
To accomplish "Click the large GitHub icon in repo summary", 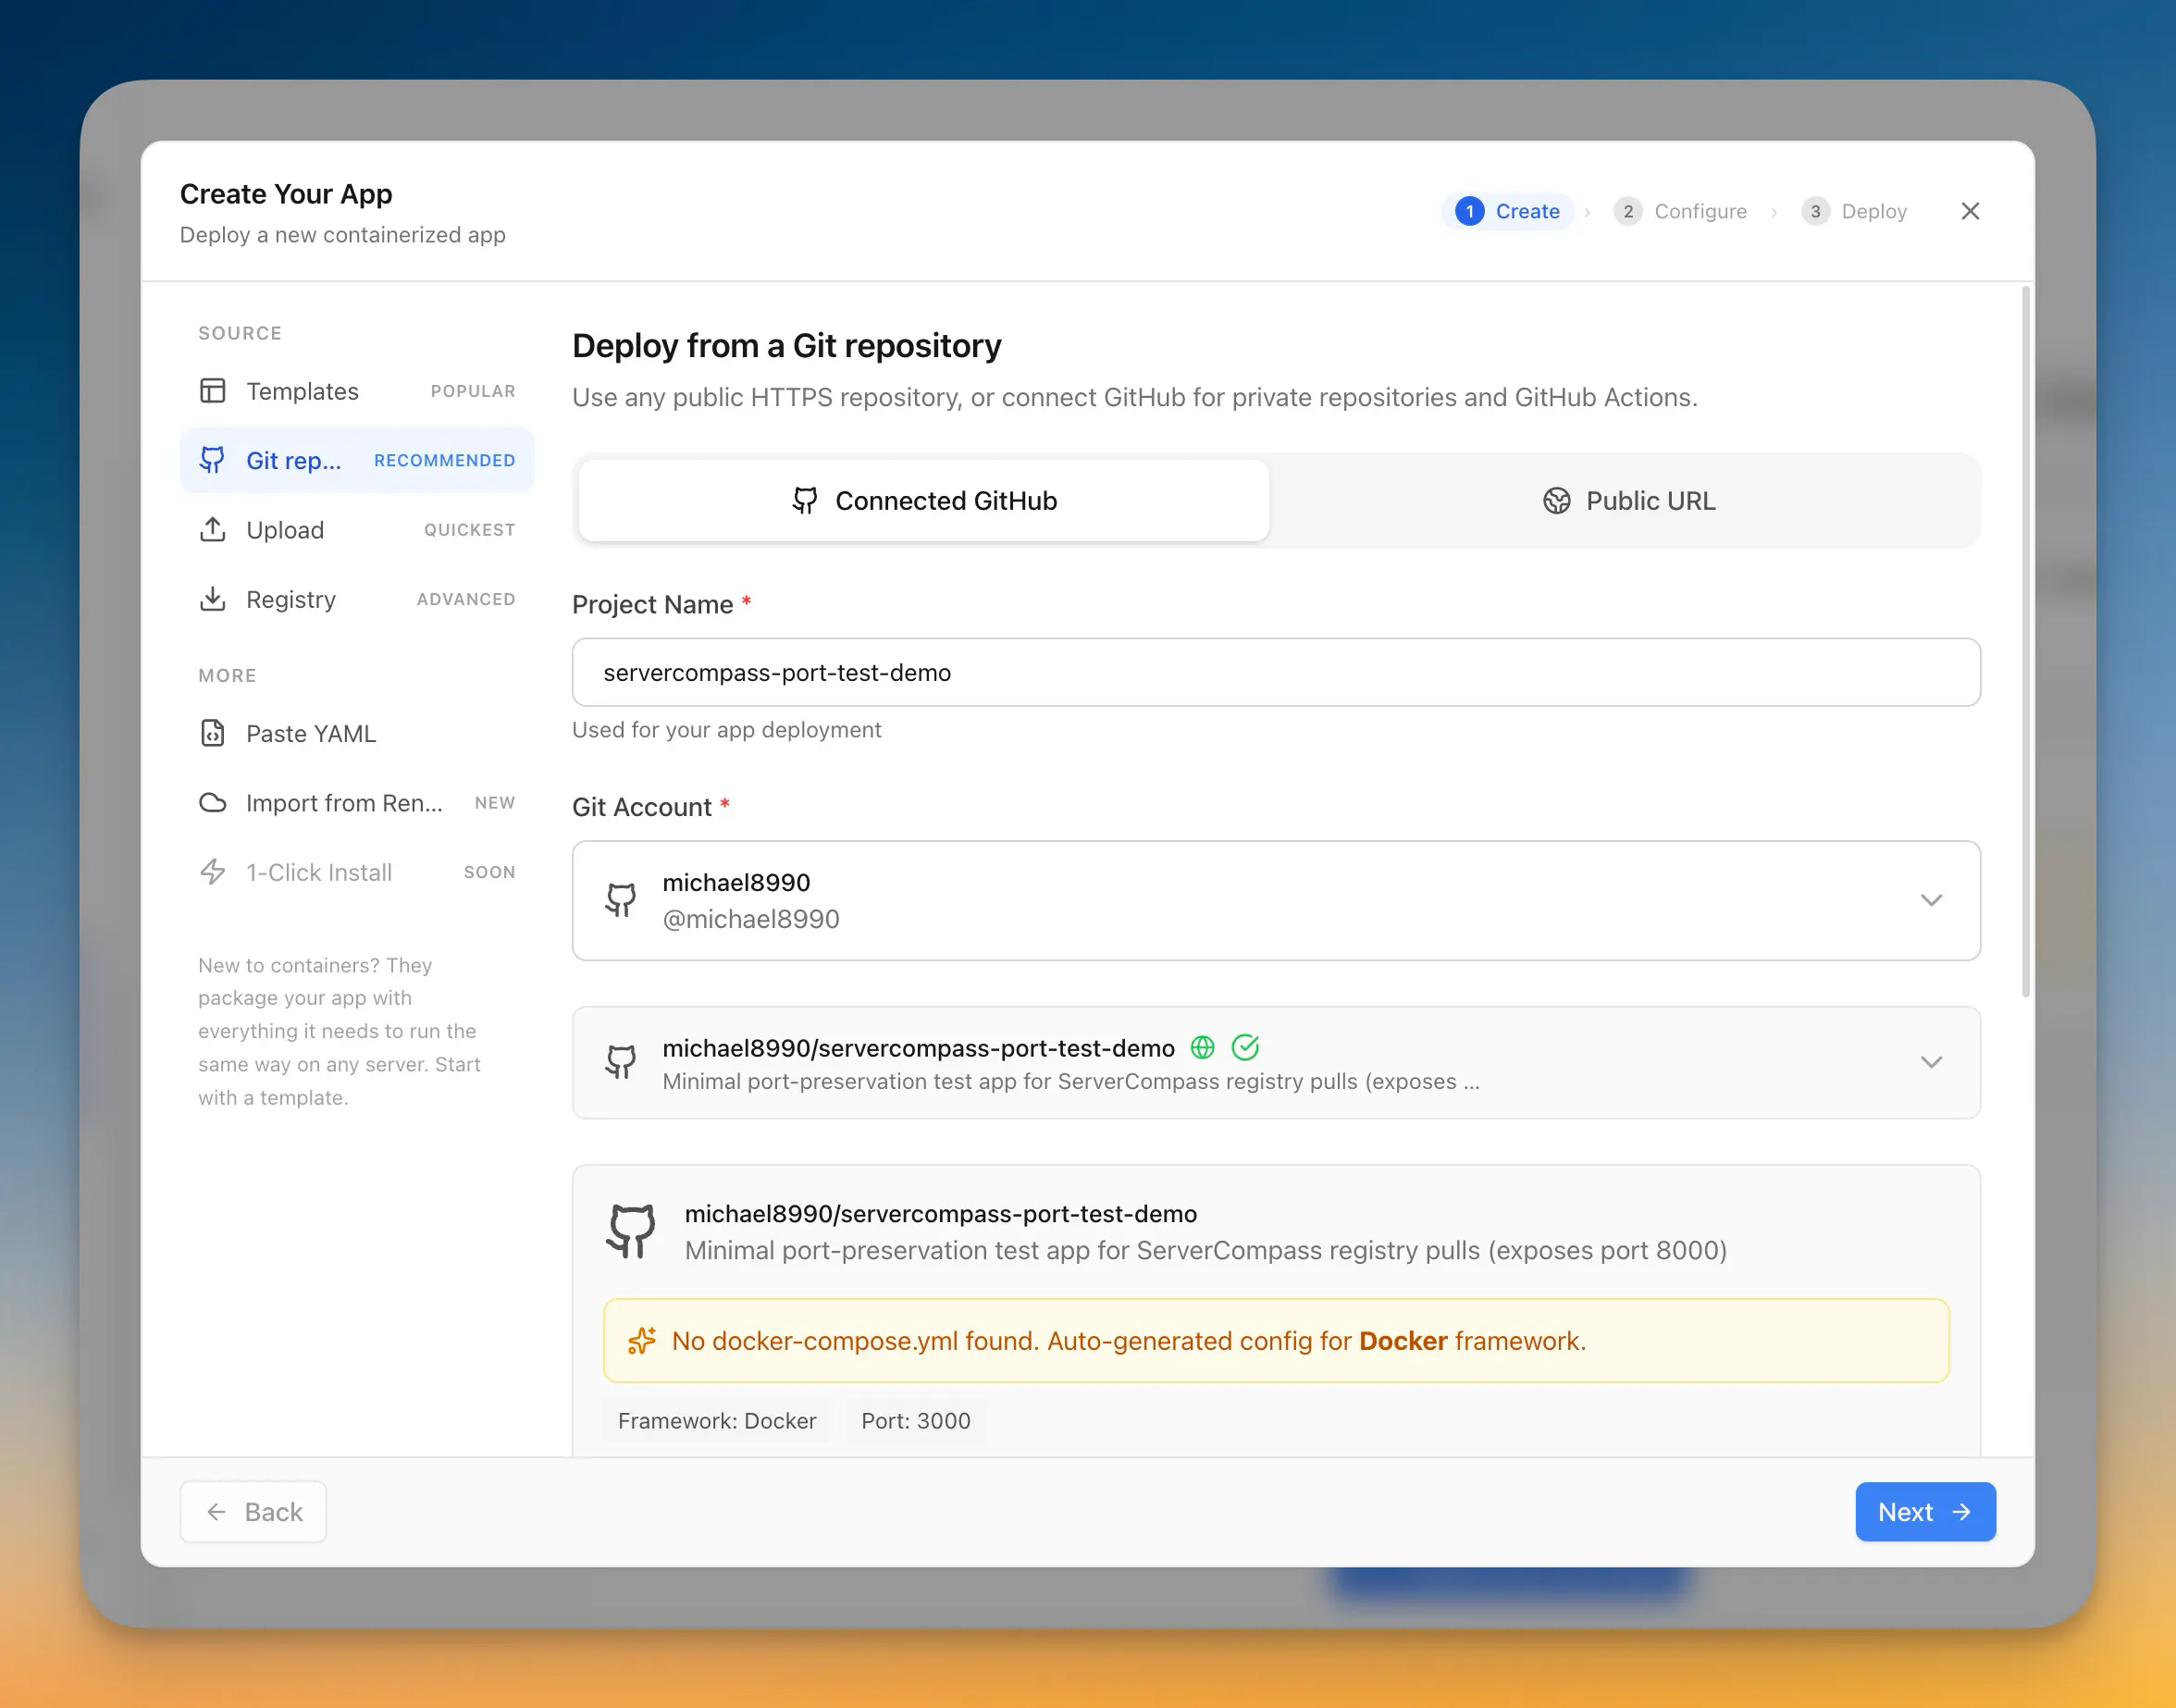I will tap(631, 1231).
